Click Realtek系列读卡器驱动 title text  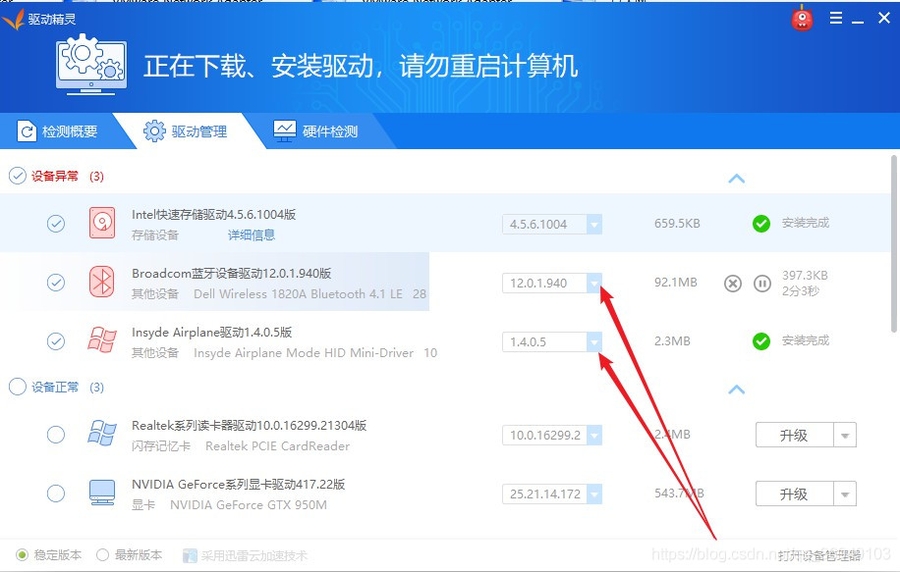pos(249,426)
